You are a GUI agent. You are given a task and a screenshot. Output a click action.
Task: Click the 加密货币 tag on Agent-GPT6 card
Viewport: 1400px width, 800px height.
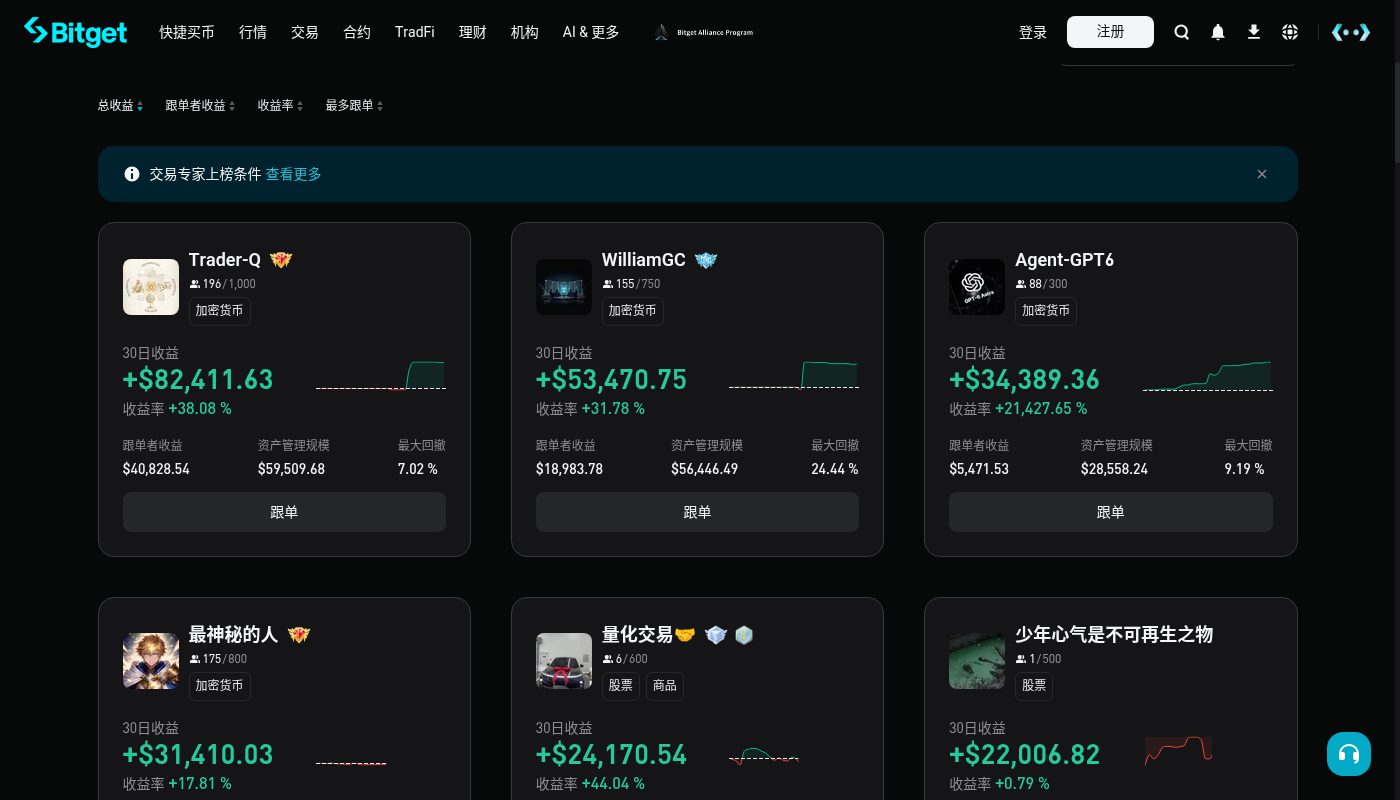1046,311
